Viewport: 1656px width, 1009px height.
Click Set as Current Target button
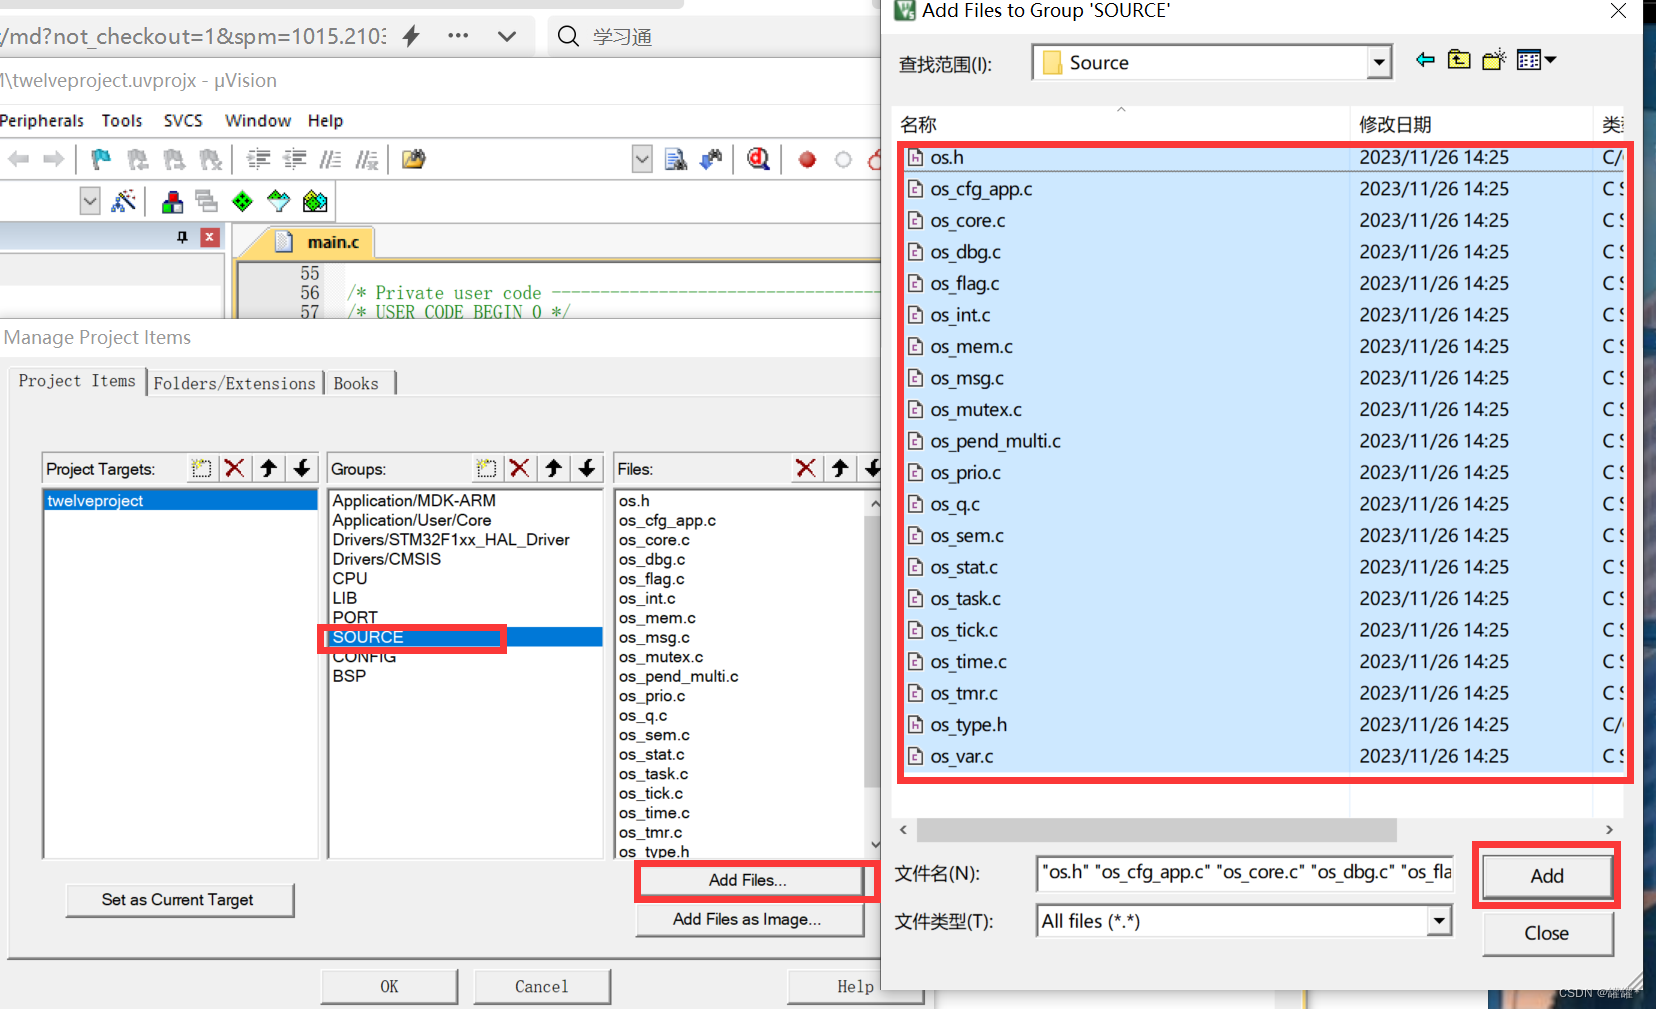coord(179,900)
